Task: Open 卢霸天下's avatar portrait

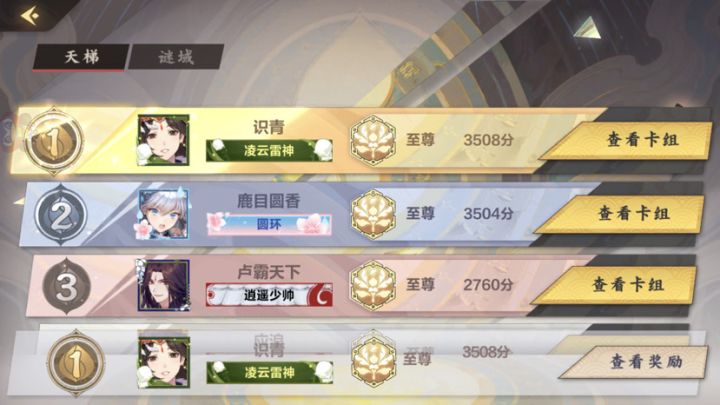Action: point(163,285)
